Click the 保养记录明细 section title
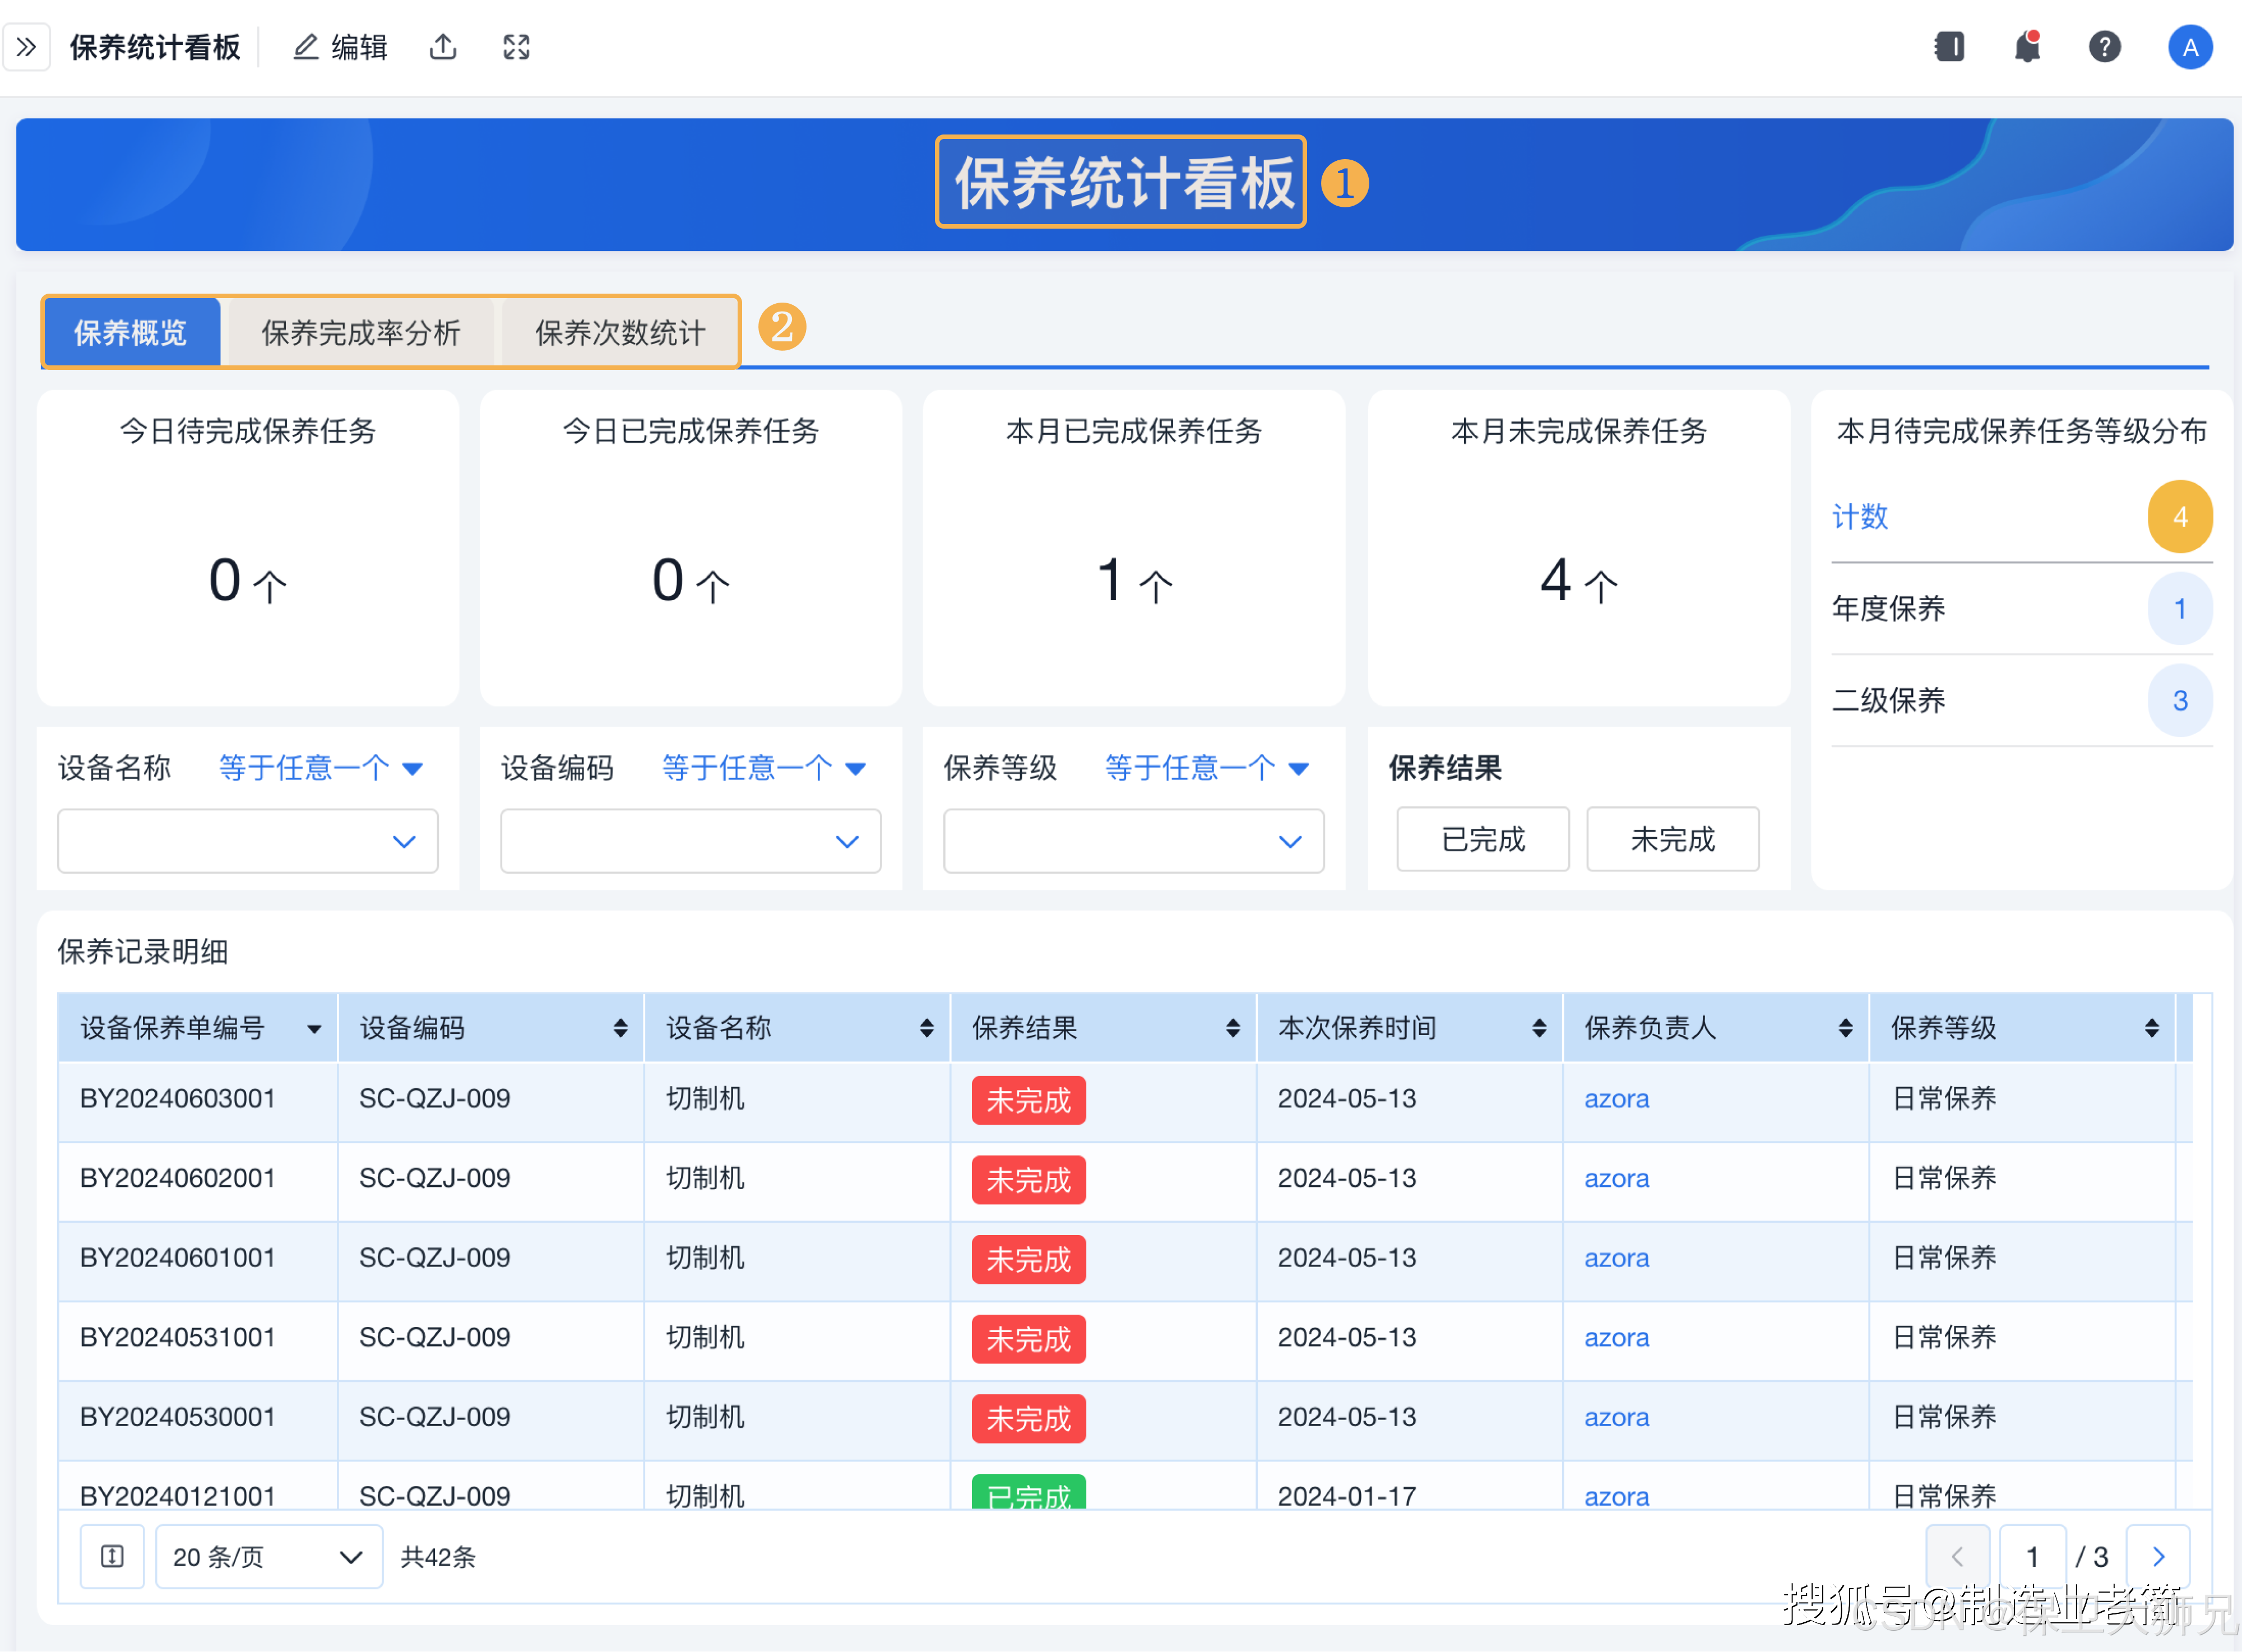 143,951
